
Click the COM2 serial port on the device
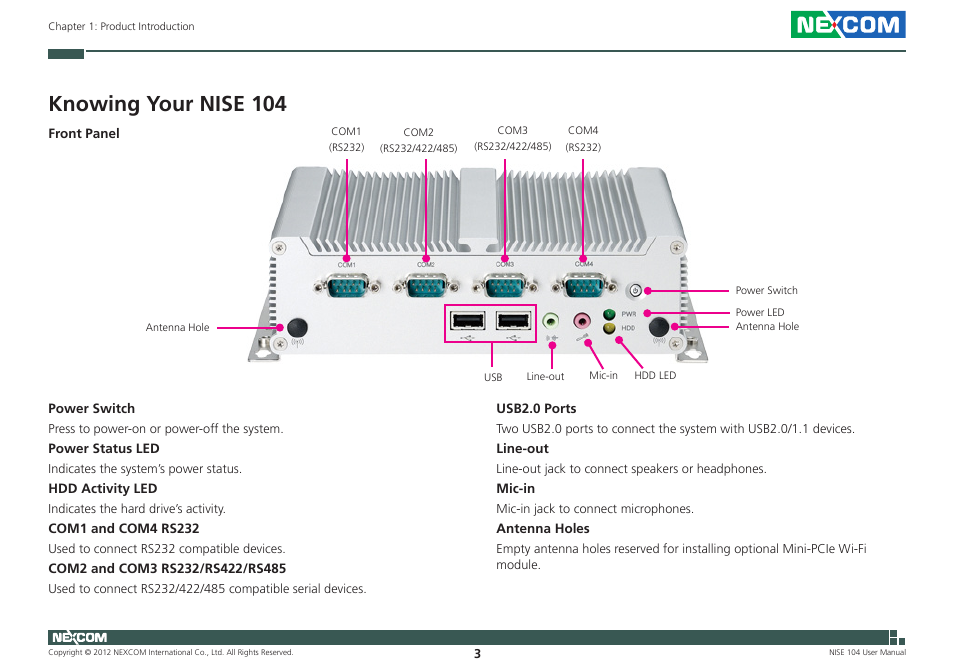tap(425, 285)
